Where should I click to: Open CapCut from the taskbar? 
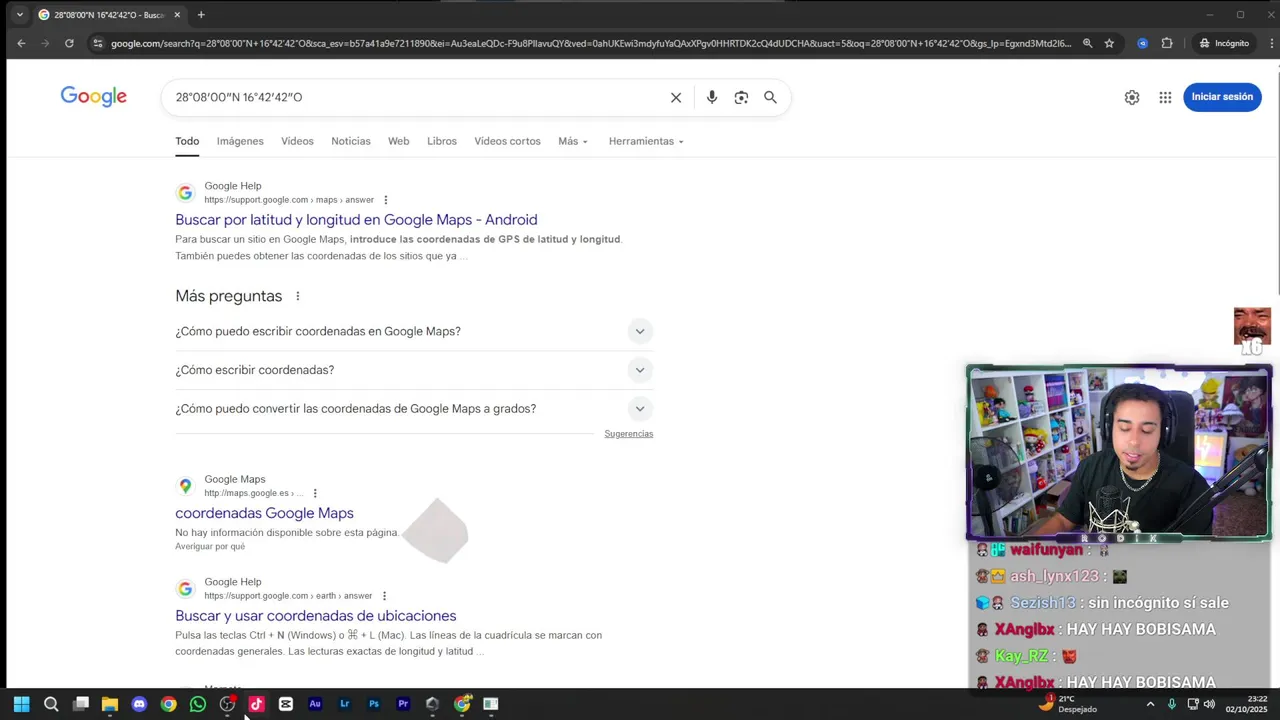(x=286, y=704)
